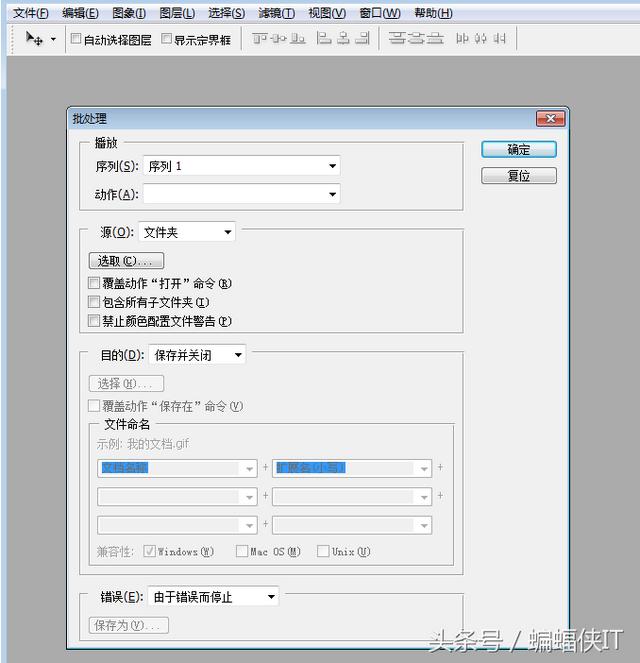Screen dimensions: 640x663
Task: Open the Move tool preset picker arrow
Action: coord(53,39)
